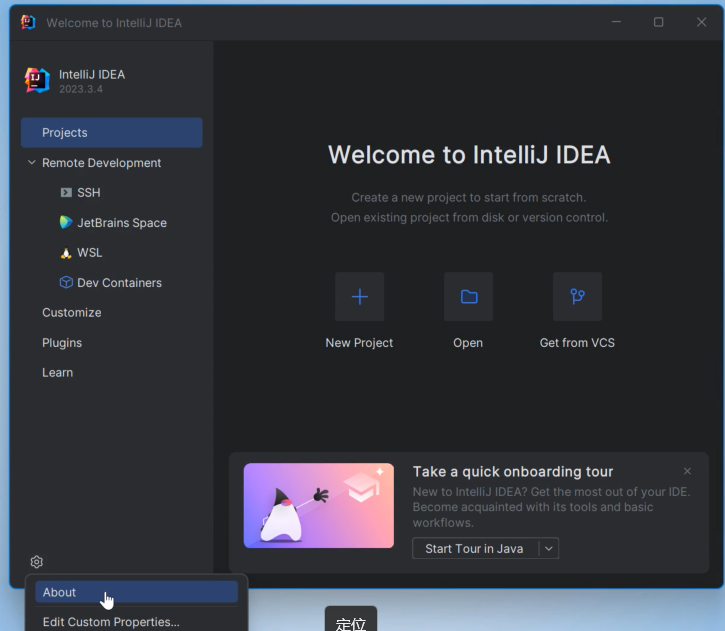Minimize the Welcome window
Screen dimensions: 725x631
click(616, 22)
